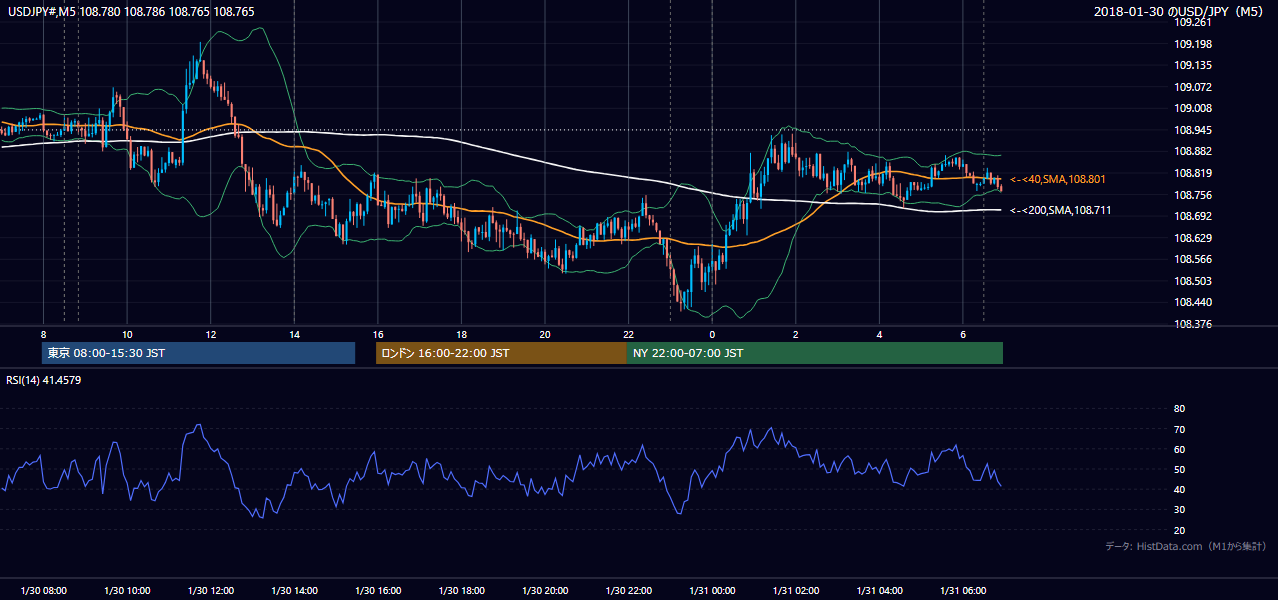Click the 1/30 08:00 date label
Image resolution: width=1278 pixels, height=600 pixels.
coord(44,591)
